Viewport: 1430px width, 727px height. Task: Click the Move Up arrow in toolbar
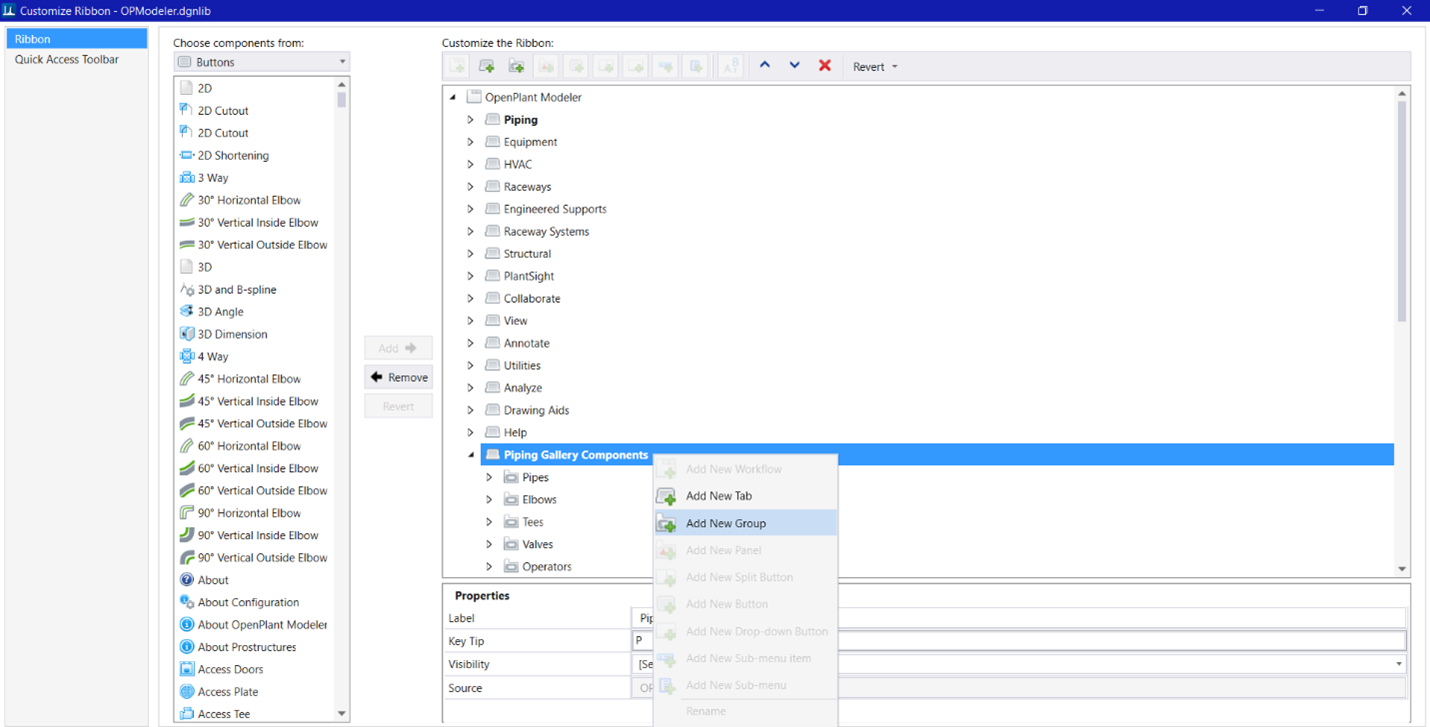click(x=765, y=66)
